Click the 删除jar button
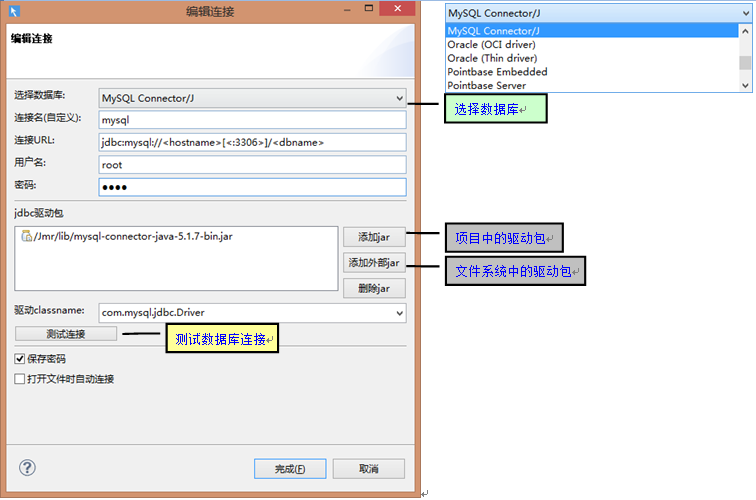This screenshot has width=756, height=500. 374,288
